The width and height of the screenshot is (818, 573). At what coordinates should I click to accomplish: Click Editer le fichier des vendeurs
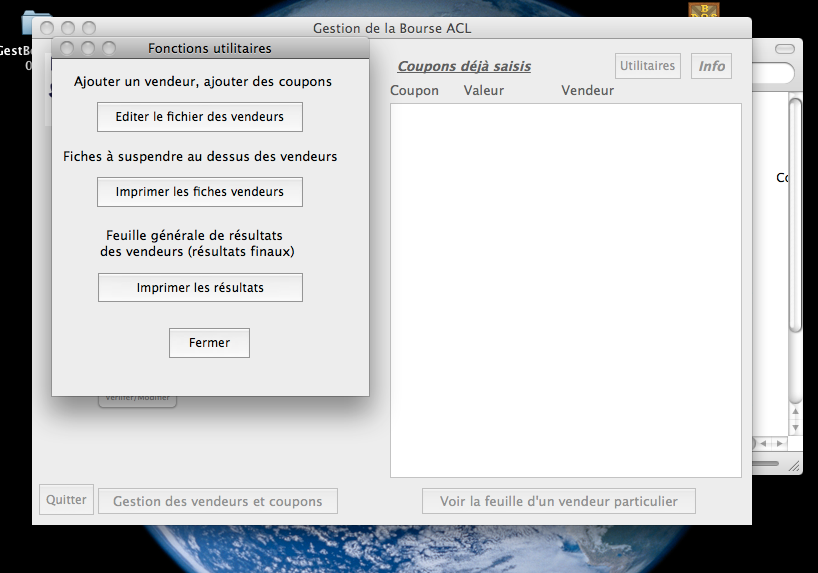point(200,117)
